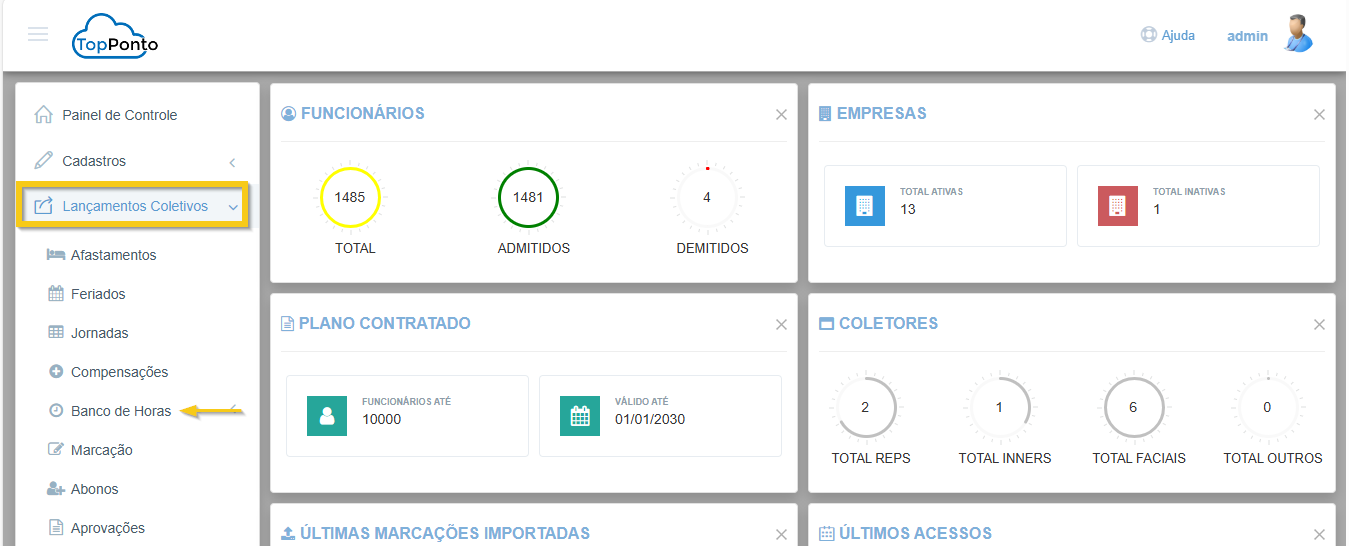Viewport: 1349px width, 546px height.
Task: Close the Funcionários panel
Action: pyautogui.click(x=781, y=115)
